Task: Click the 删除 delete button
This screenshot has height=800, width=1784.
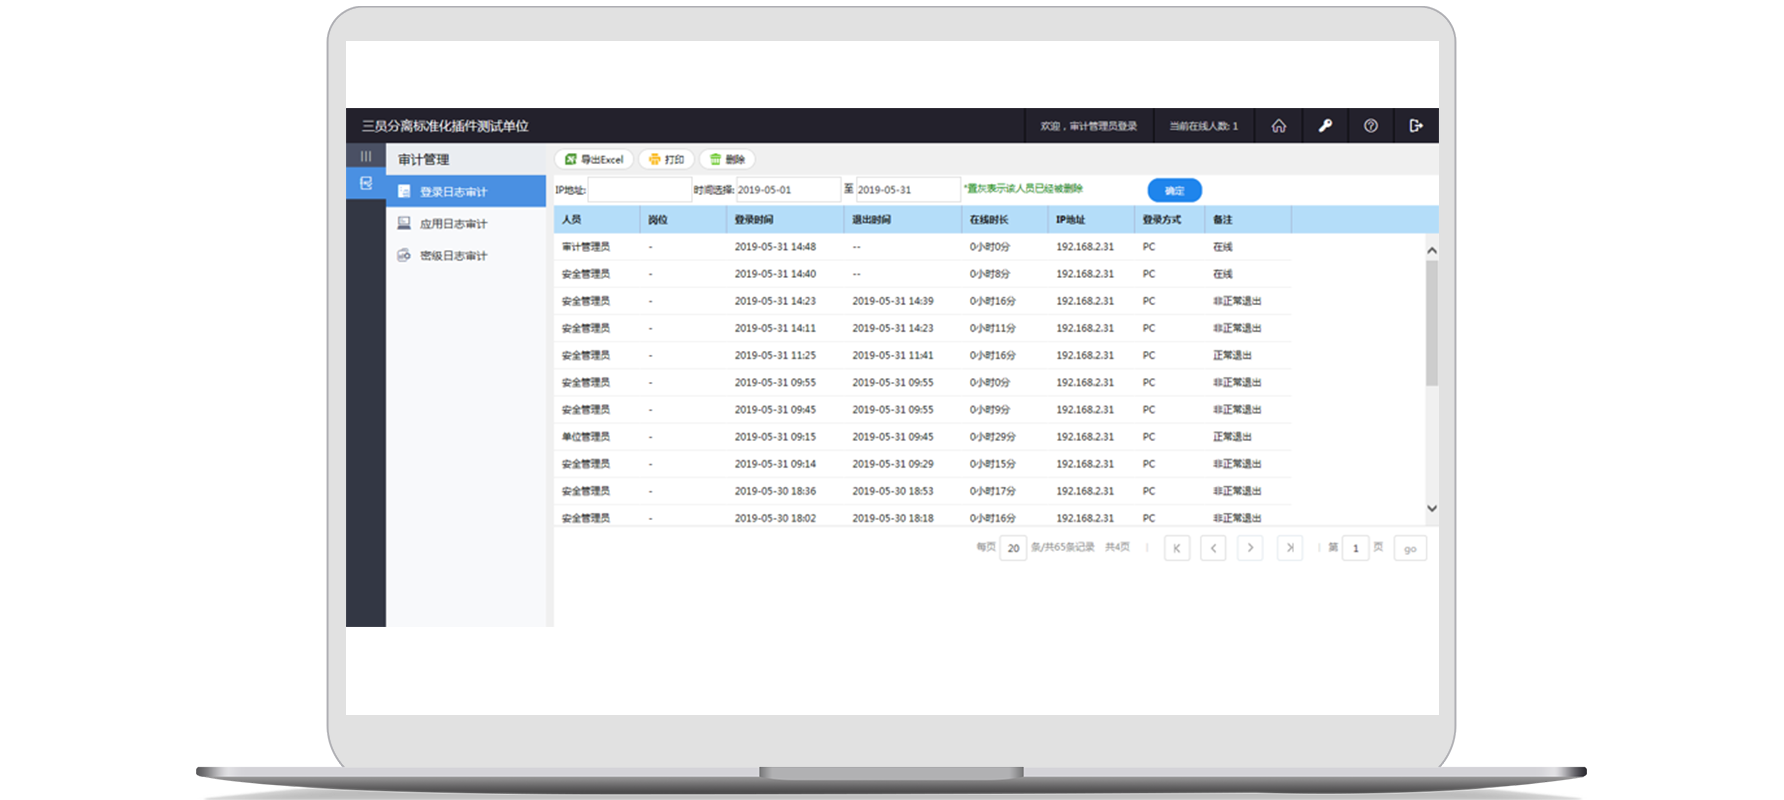Action: click(x=727, y=160)
